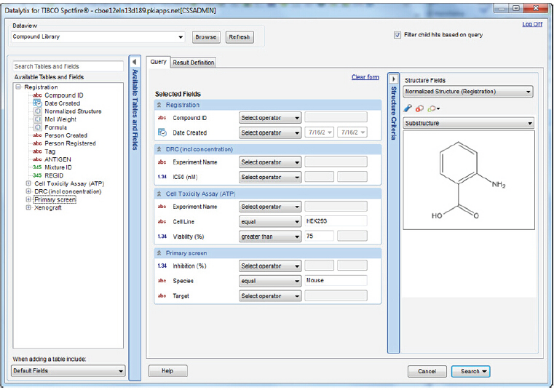Viewport: 554px width, 391px height.
Task: Click the Viability numeric type icon
Action: click(x=162, y=236)
